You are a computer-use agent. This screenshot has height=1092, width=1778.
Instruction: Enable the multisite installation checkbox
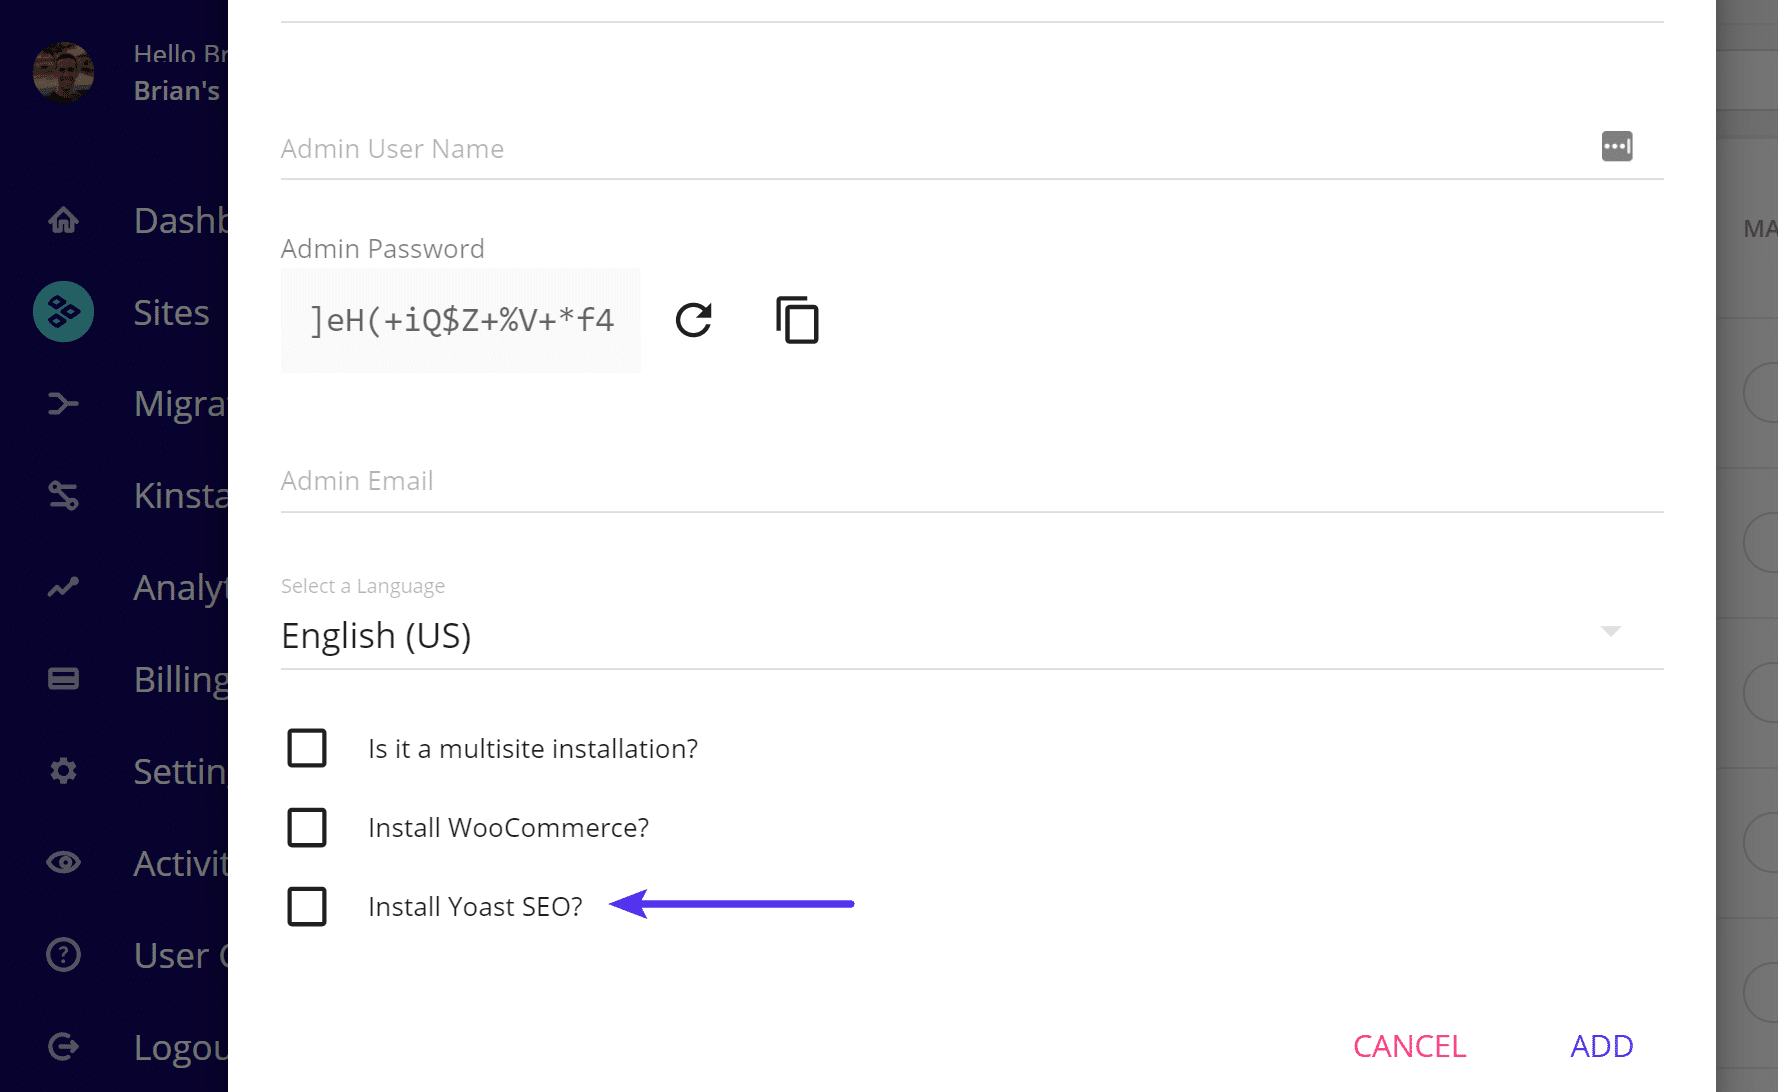pyautogui.click(x=307, y=747)
